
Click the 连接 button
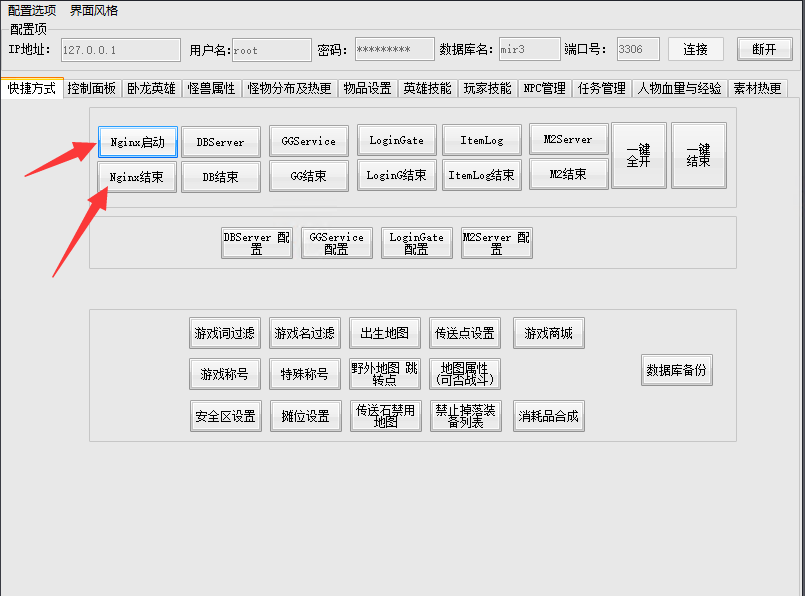pyautogui.click(x=696, y=49)
